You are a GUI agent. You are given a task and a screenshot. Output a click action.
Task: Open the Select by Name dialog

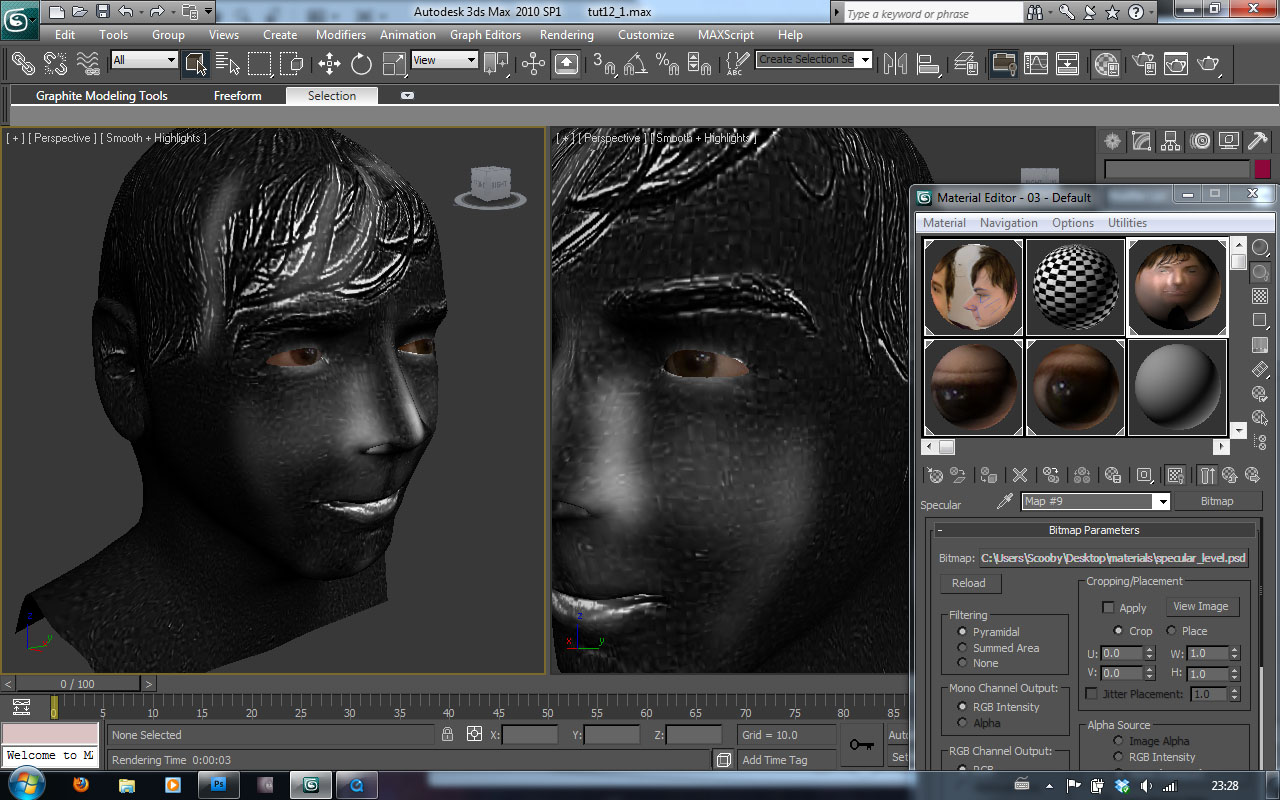226,64
